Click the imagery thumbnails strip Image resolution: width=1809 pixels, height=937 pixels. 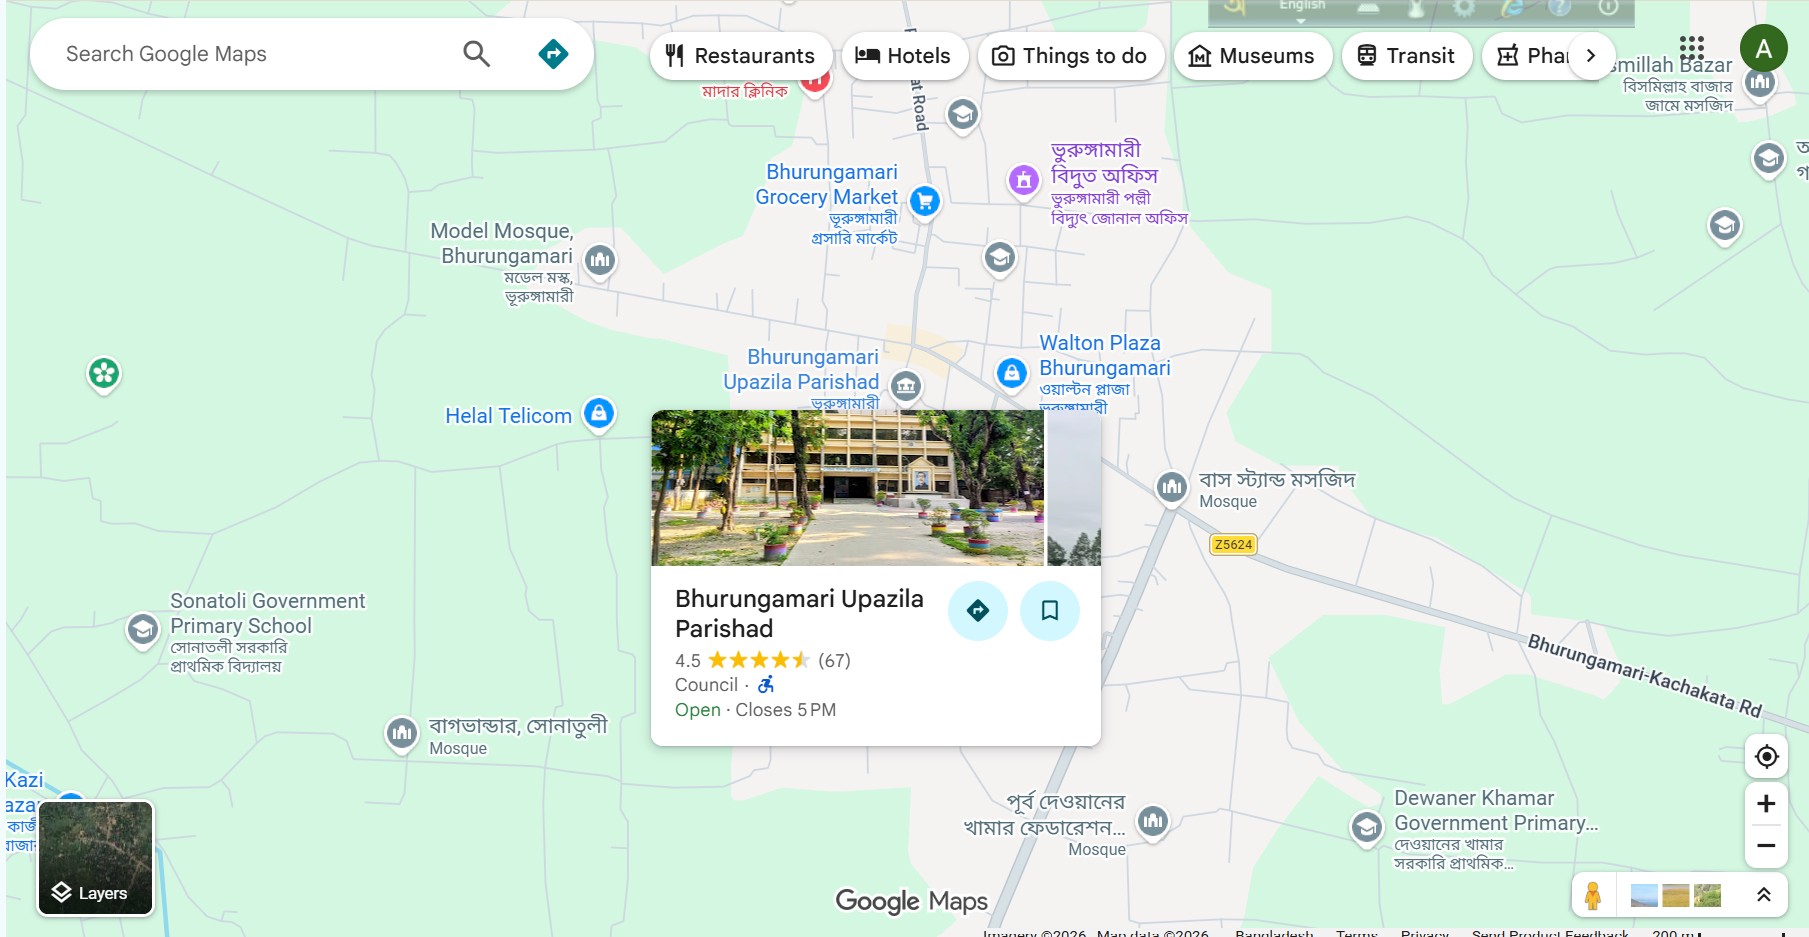click(x=1676, y=895)
